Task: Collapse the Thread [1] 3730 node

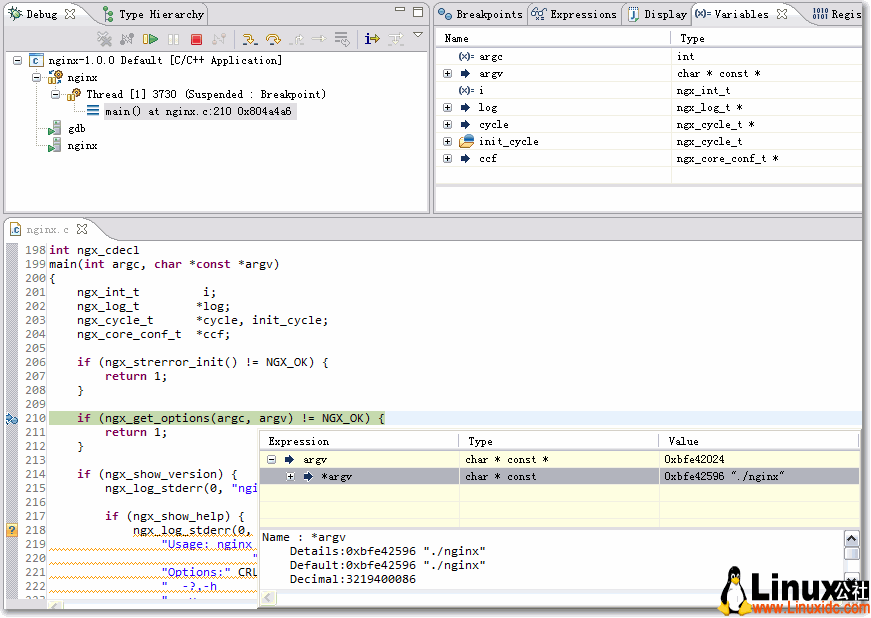Action: (x=56, y=94)
